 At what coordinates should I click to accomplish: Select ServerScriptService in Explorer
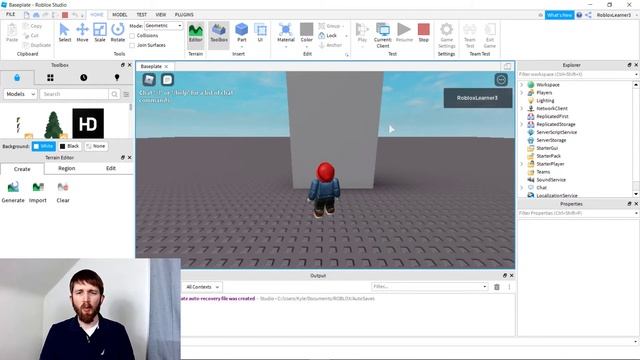point(556,132)
